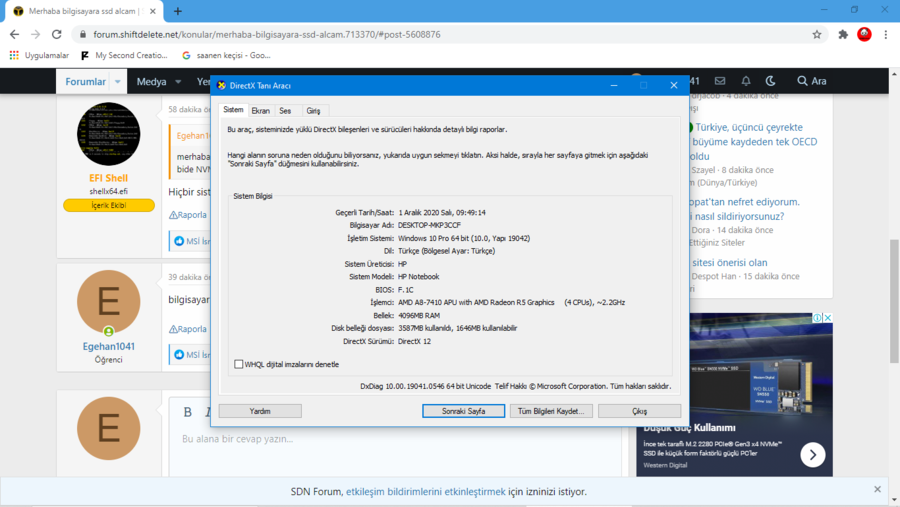Click Sonraki Sayfa button
The height and width of the screenshot is (507, 900).
coord(464,411)
